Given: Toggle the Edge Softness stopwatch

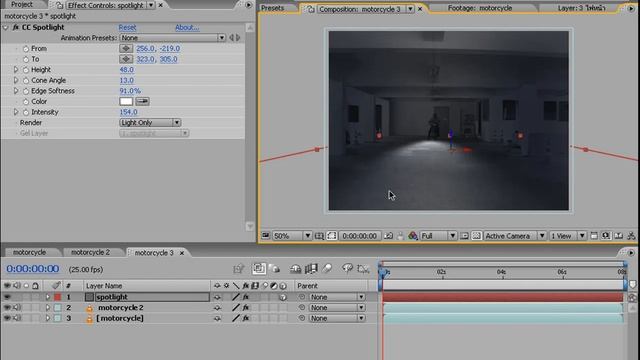Looking at the screenshot, I should pyautogui.click(x=26, y=91).
